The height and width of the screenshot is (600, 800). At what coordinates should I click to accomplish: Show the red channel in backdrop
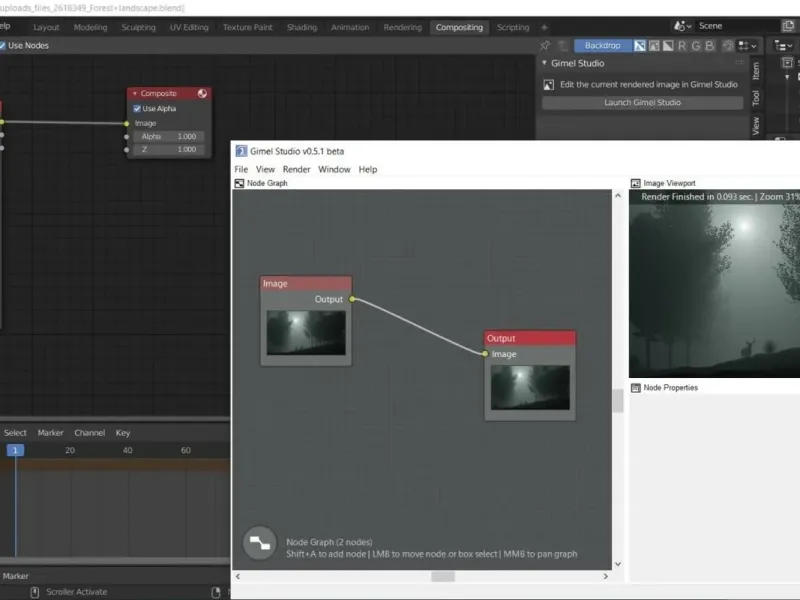coord(682,45)
